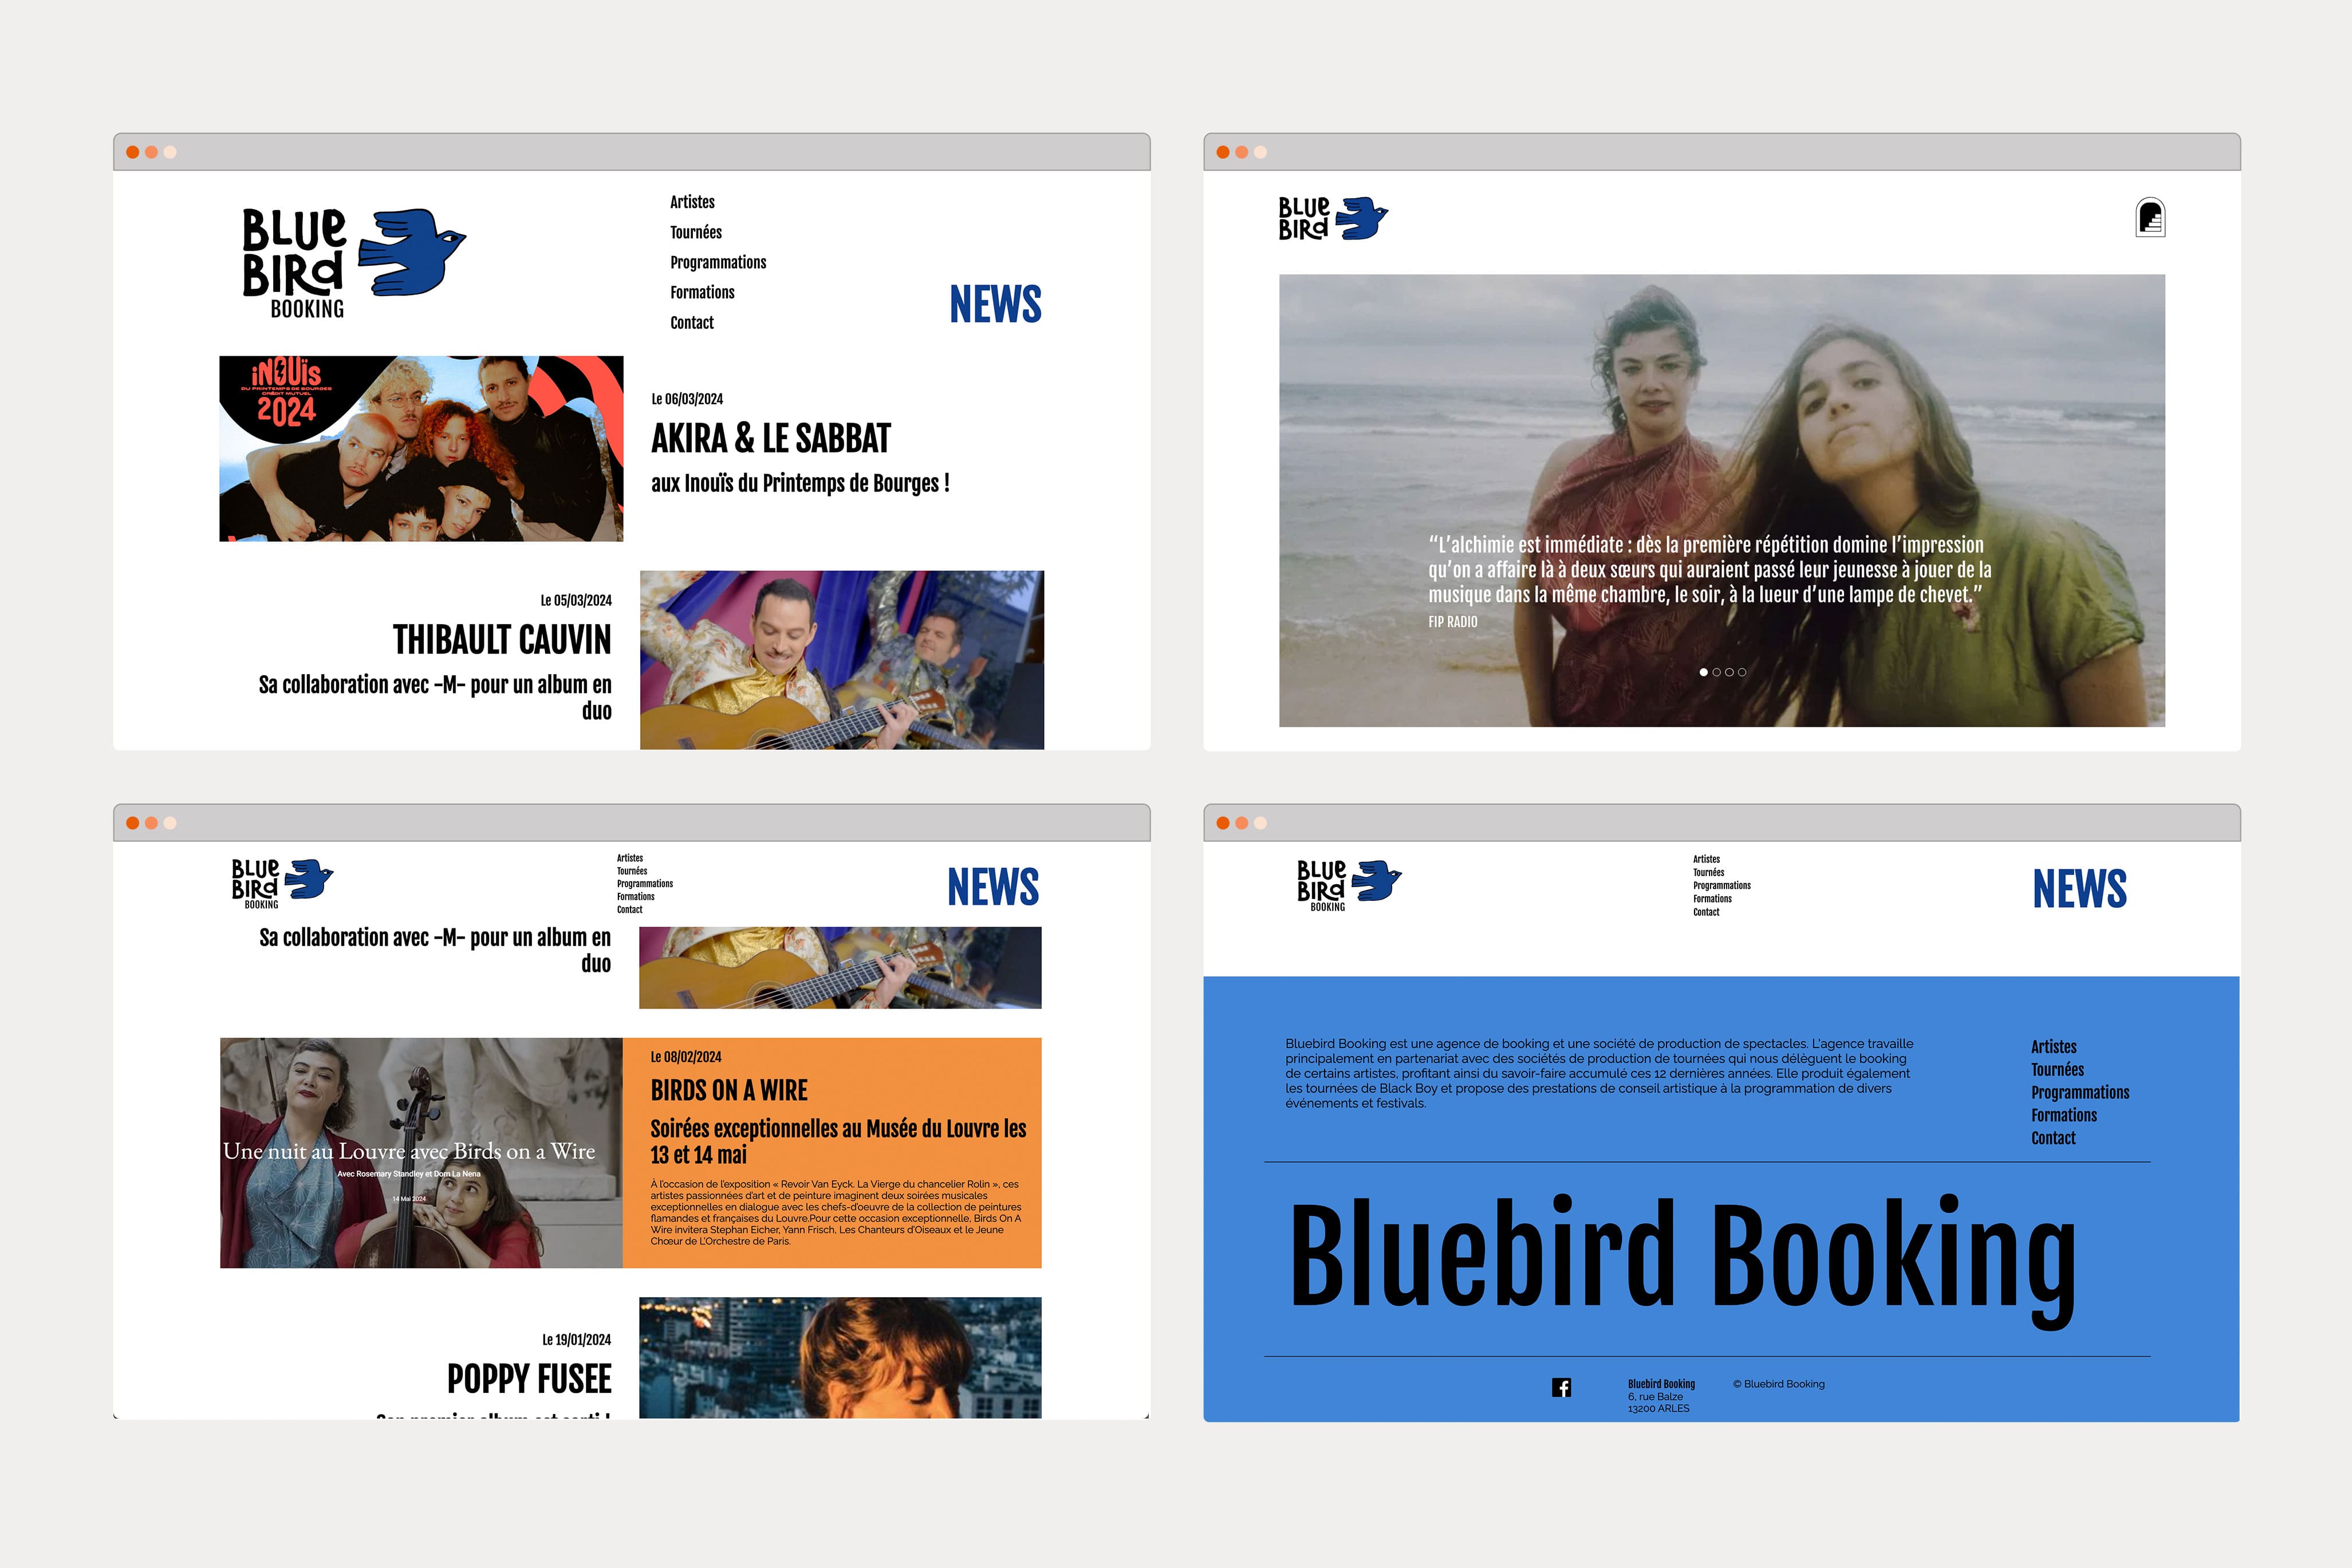Open Contact in top-left window menu
The image size is (2352, 1568).
click(x=692, y=322)
